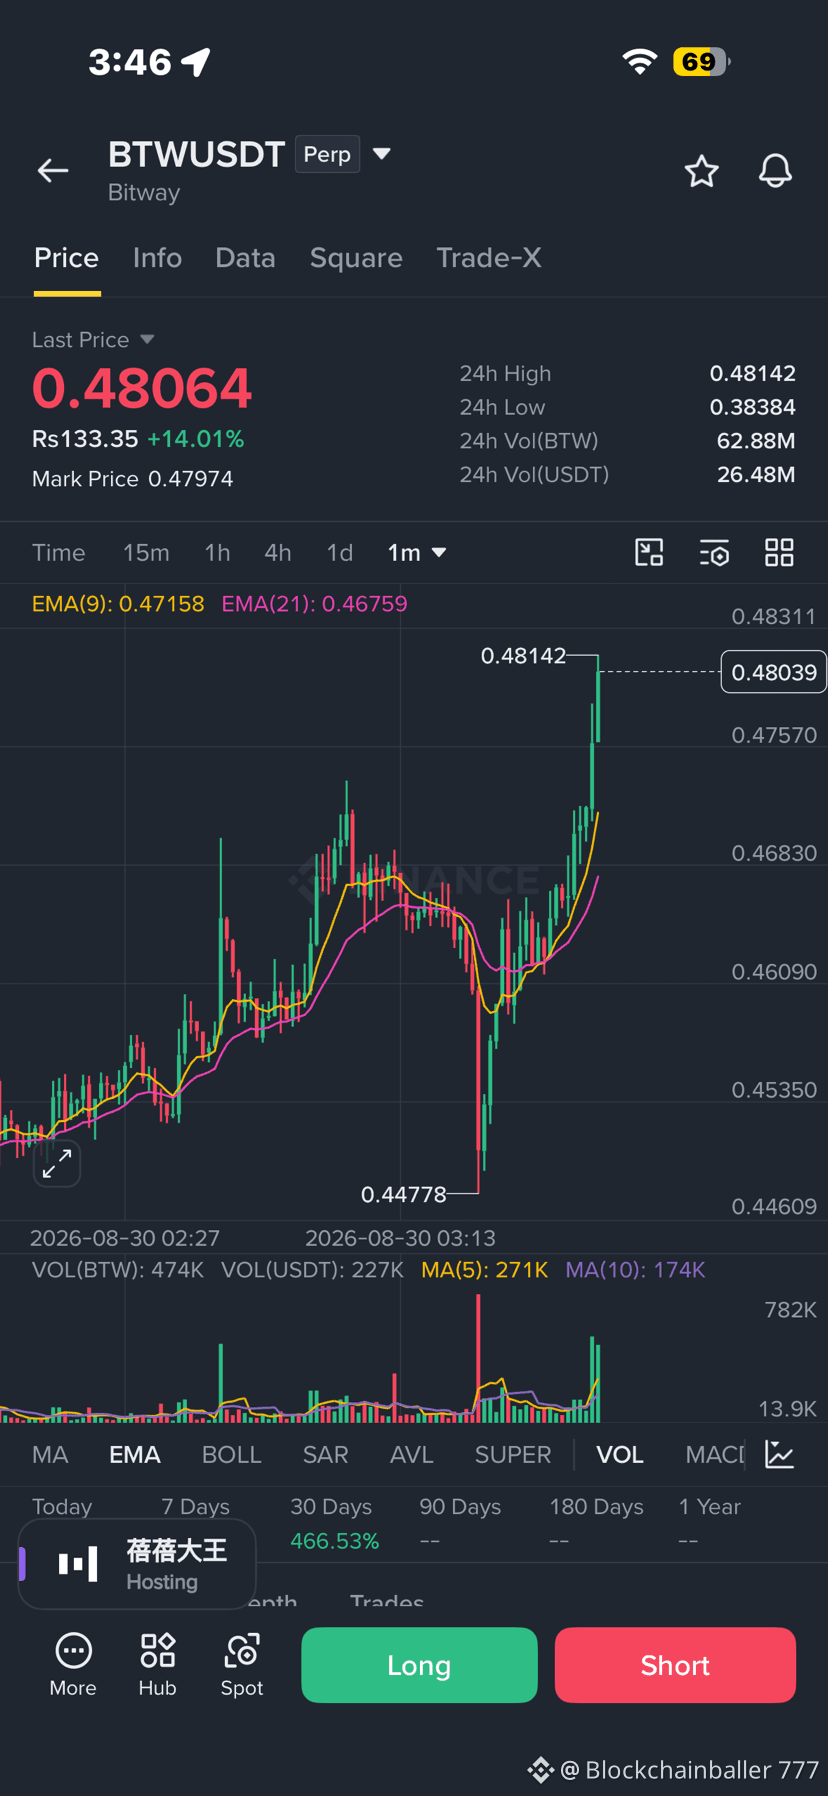Viewport: 828px width, 1796px height.
Task: Open the chart drawing tools icon
Action: tap(650, 552)
